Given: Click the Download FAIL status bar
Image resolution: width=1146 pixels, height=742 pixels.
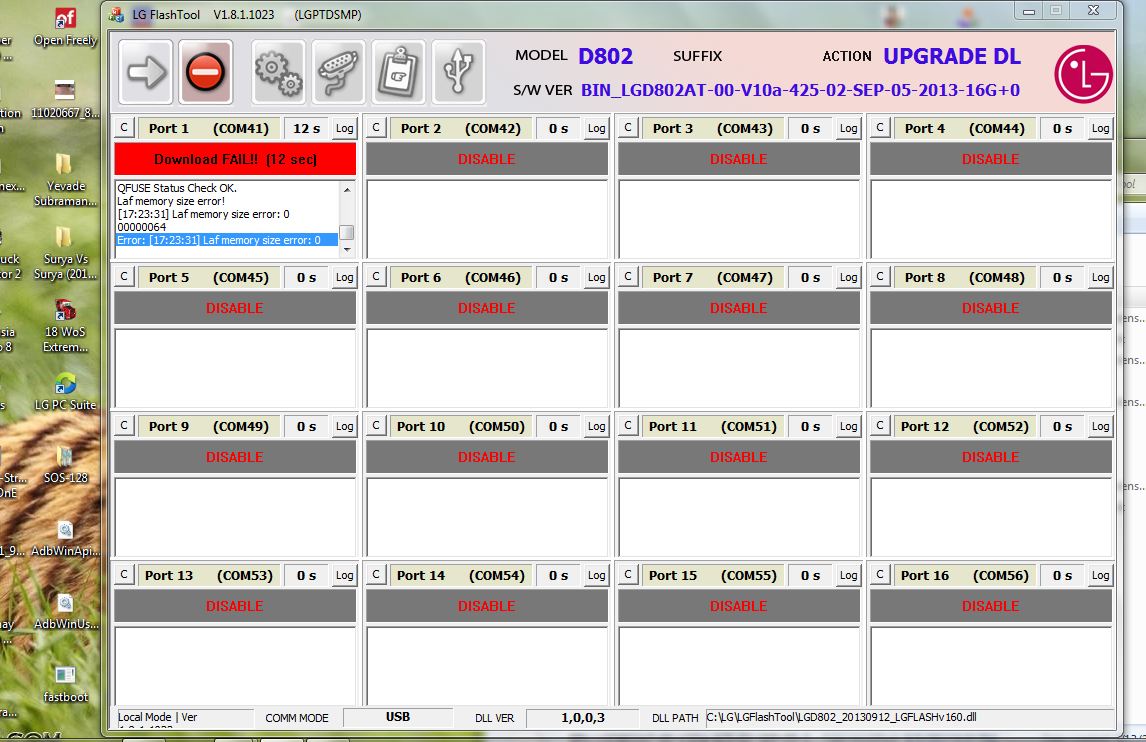Looking at the screenshot, I should 235,159.
